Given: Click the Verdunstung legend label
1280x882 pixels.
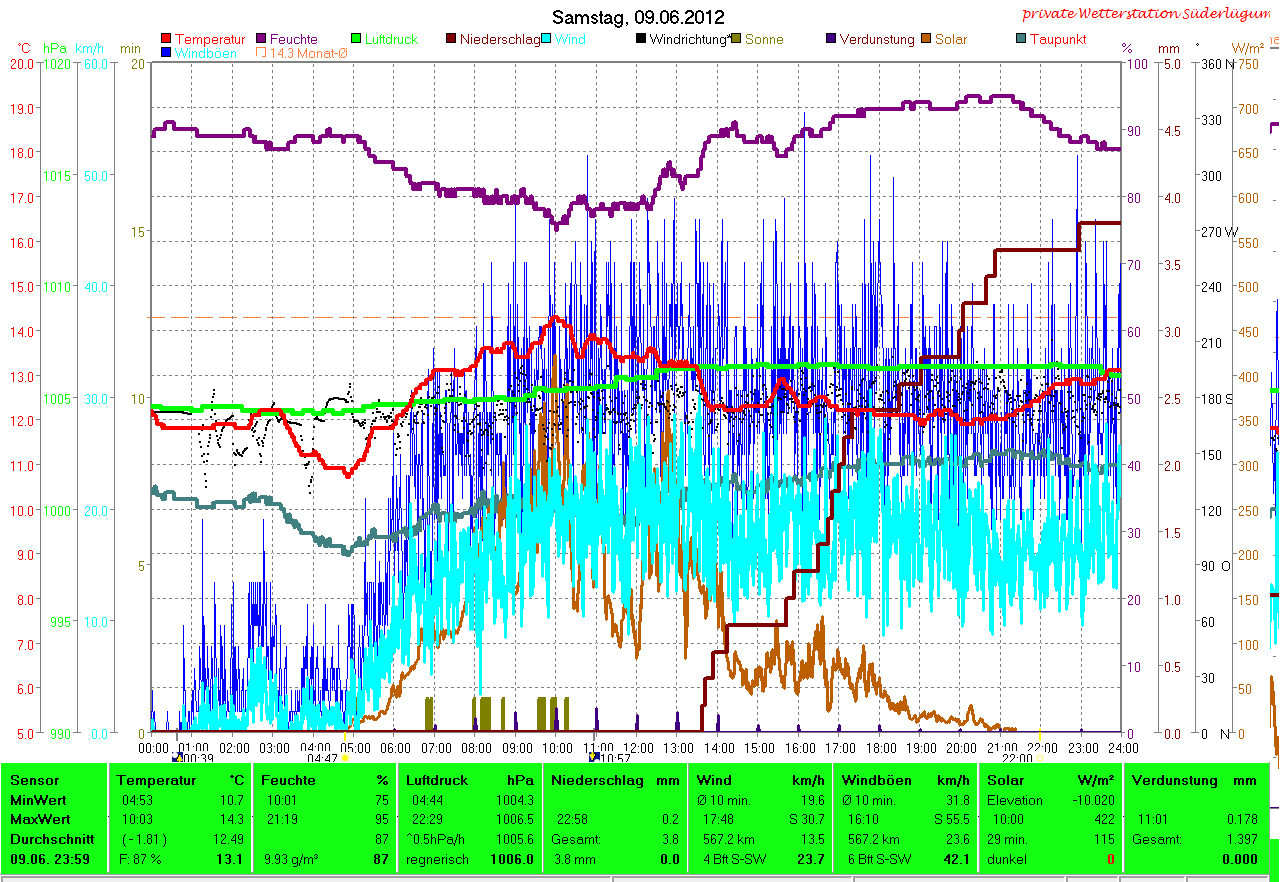Looking at the screenshot, I should 876,40.
